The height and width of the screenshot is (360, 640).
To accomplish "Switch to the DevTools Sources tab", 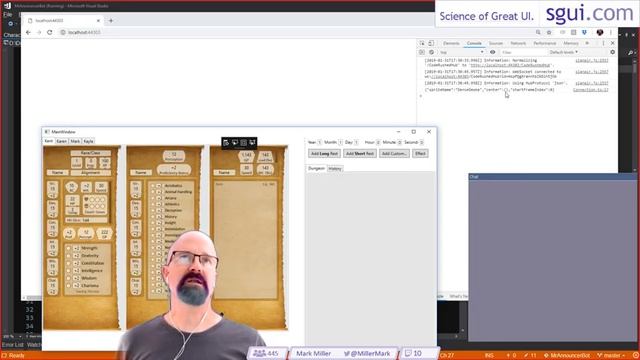I will pyautogui.click(x=496, y=43).
